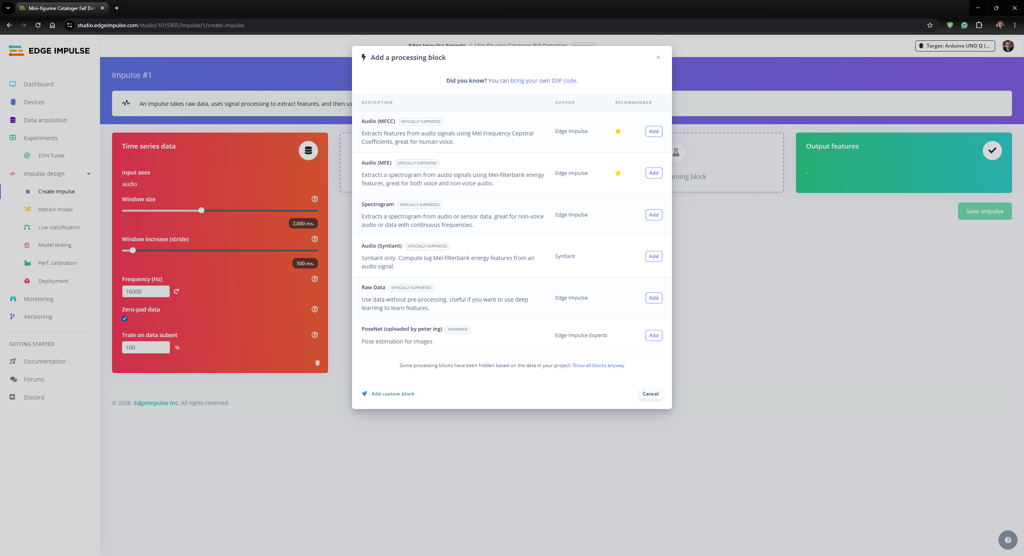Open Discord link in sidebar
The height and width of the screenshot is (556, 1024).
click(x=34, y=397)
